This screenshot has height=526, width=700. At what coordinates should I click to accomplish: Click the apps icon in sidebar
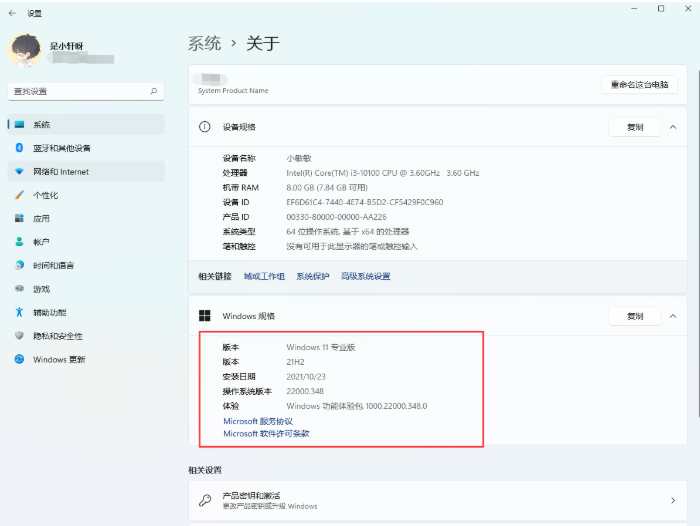pos(19,218)
